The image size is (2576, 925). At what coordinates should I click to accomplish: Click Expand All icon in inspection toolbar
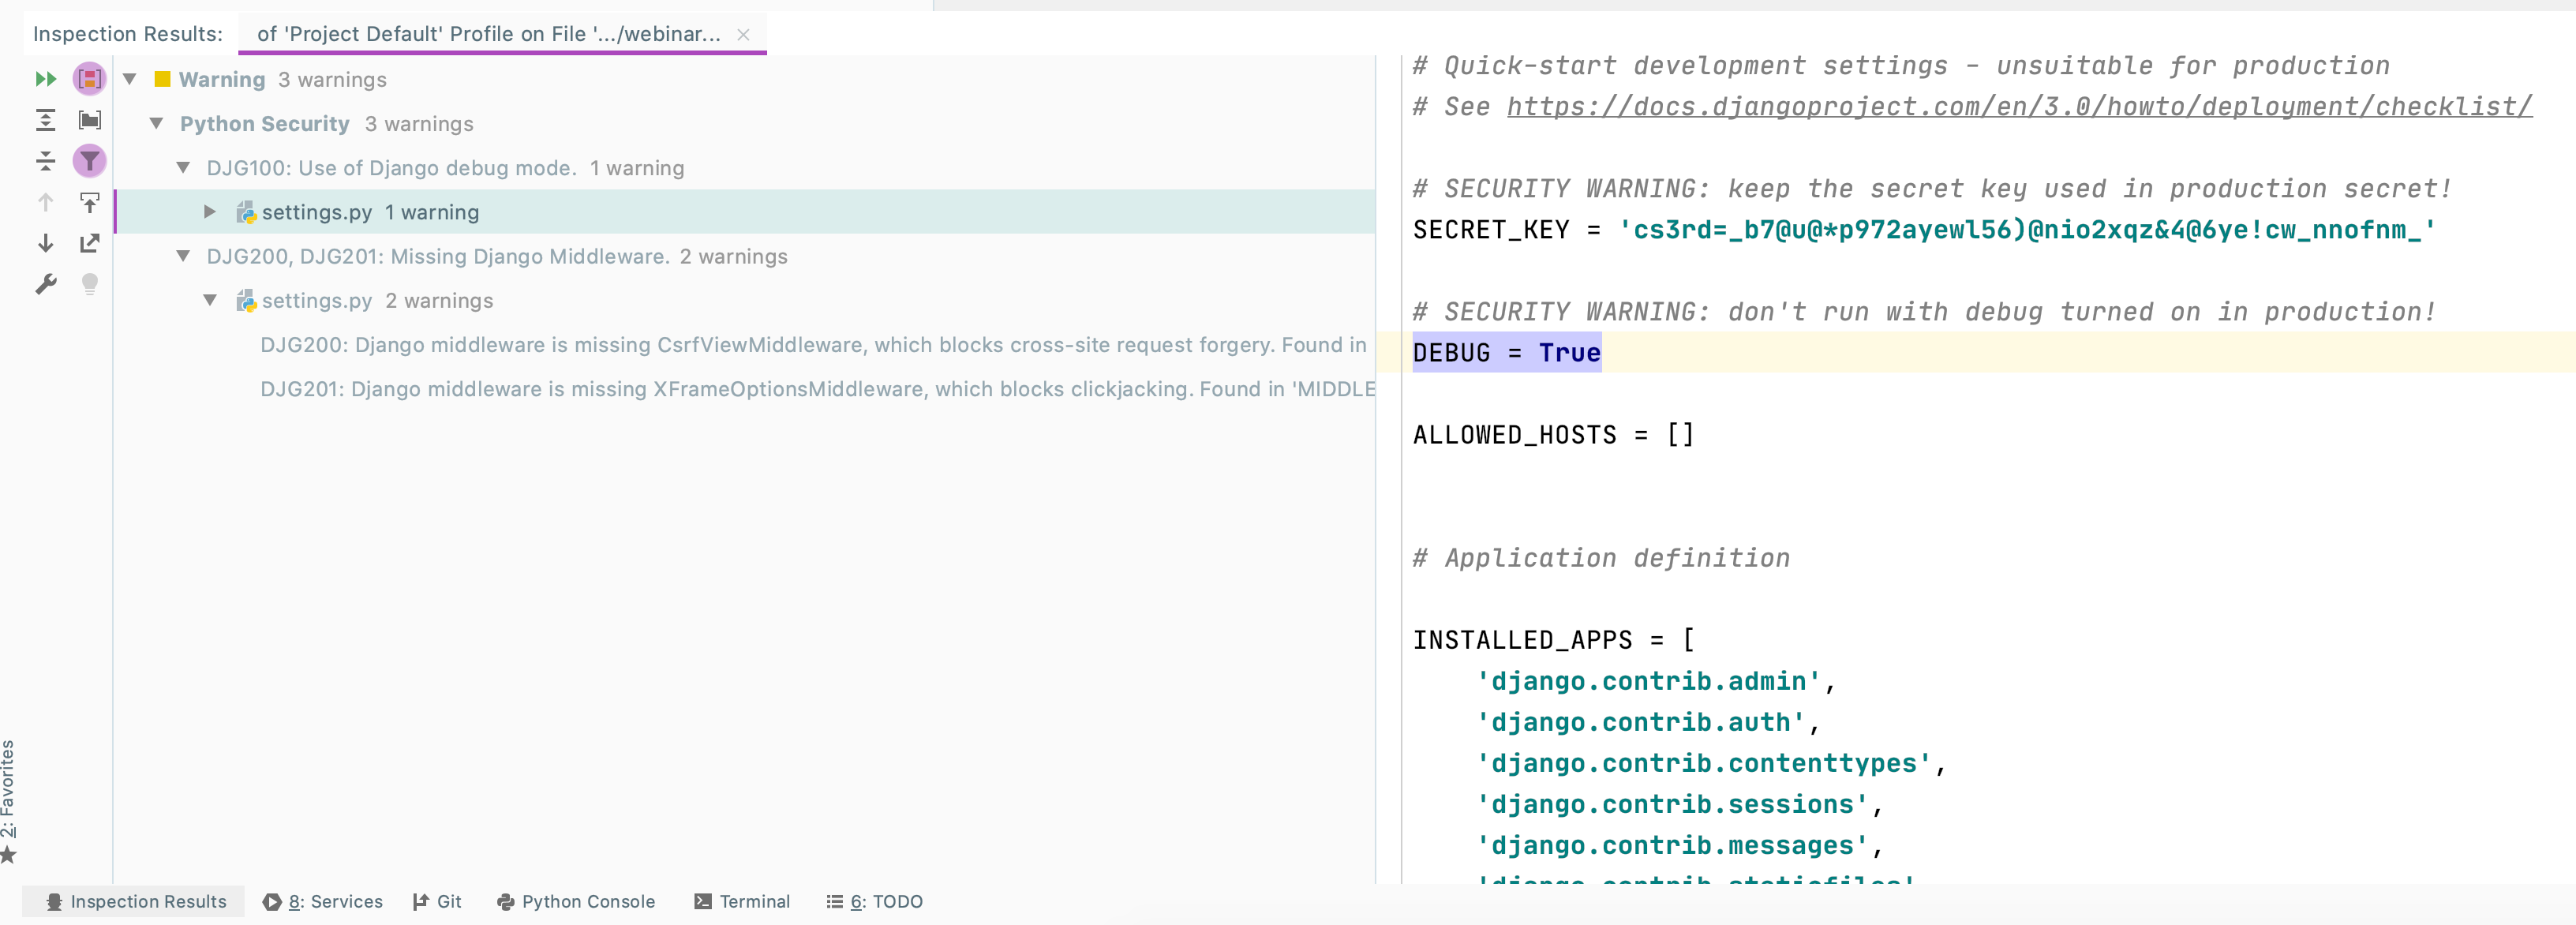click(46, 121)
